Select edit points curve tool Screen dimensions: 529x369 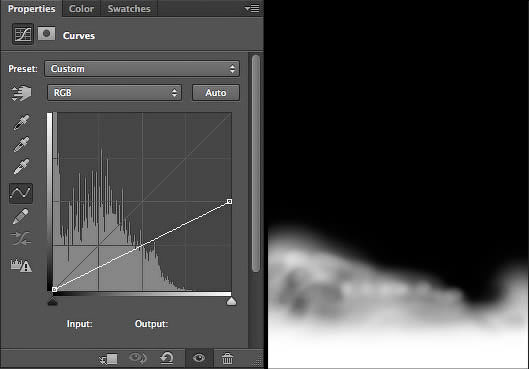[x=21, y=193]
